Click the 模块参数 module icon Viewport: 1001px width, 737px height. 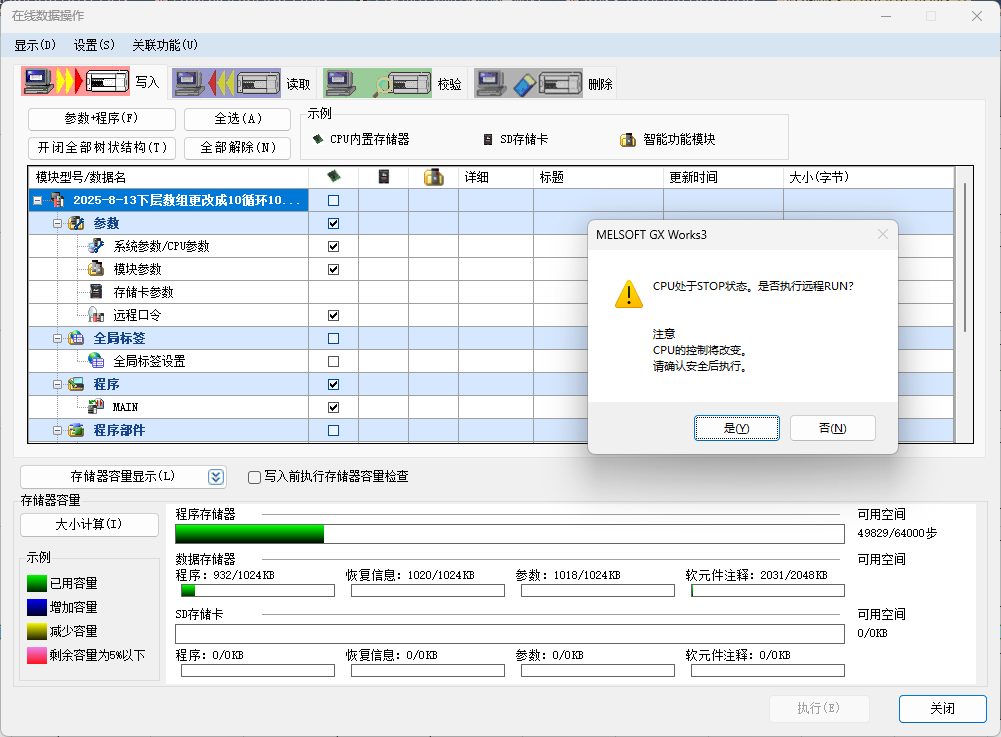coord(96,269)
